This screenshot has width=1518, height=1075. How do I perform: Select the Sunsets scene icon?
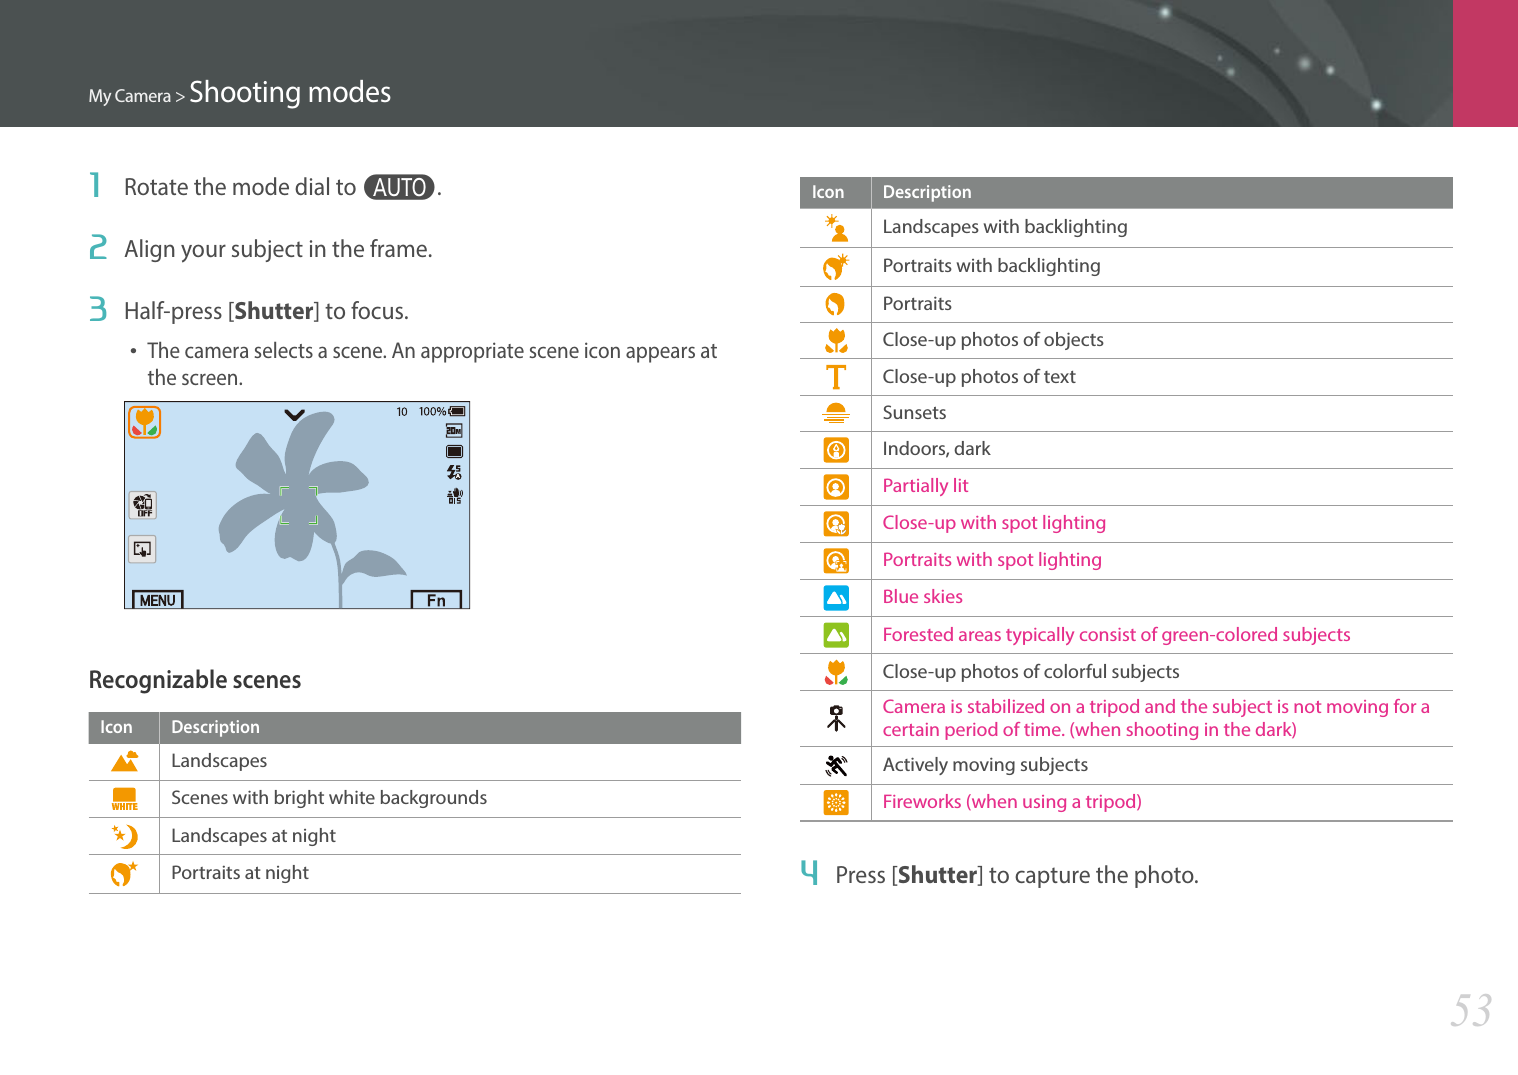[836, 413]
